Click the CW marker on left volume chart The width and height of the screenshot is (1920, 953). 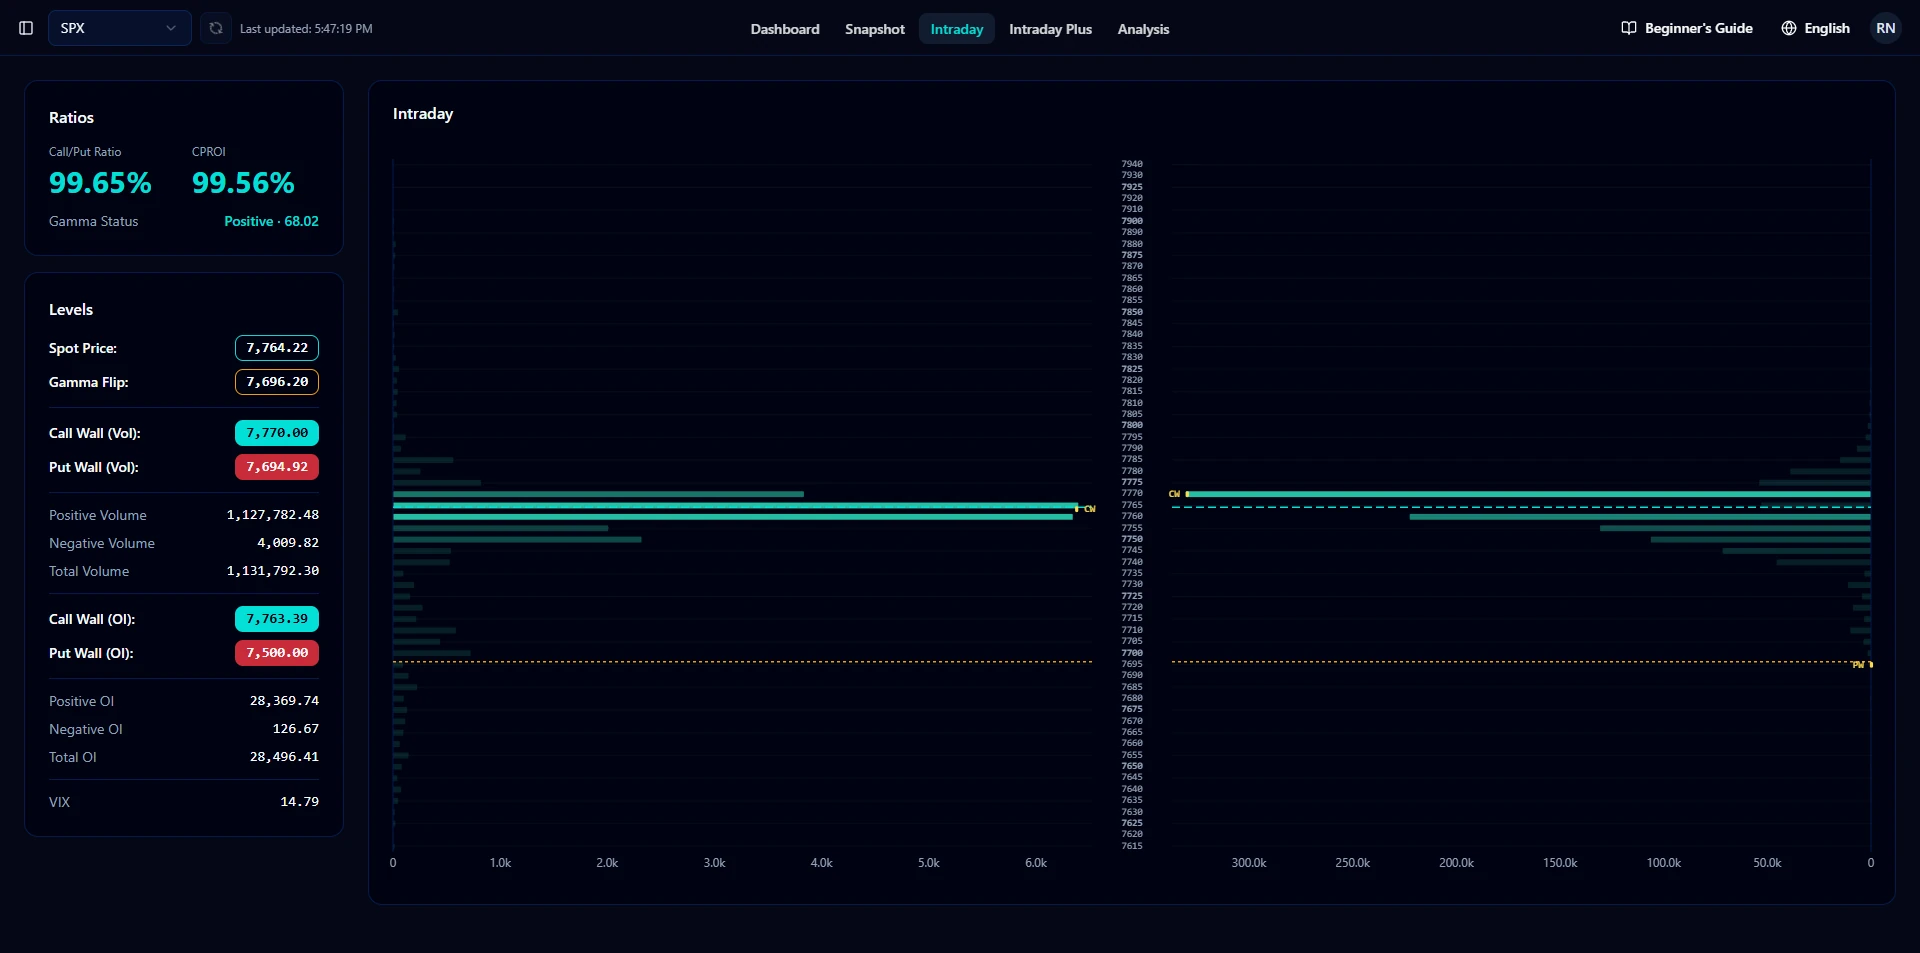(x=1089, y=509)
